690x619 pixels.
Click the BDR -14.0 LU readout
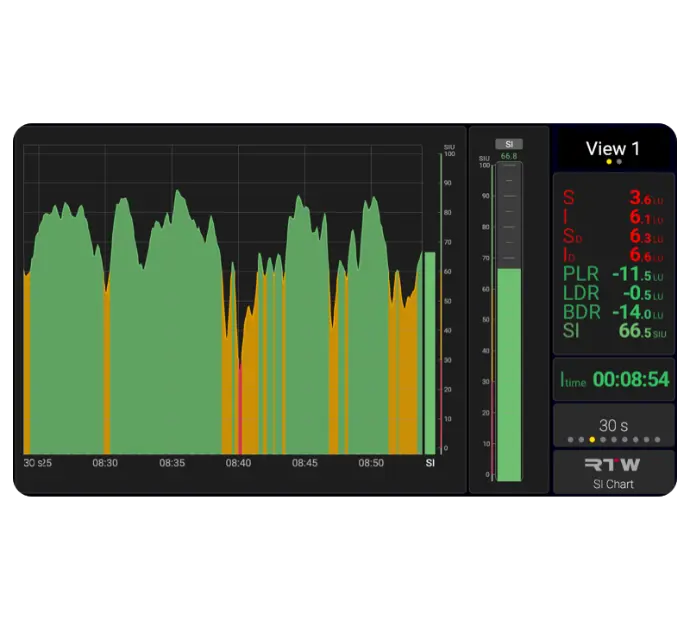613,312
